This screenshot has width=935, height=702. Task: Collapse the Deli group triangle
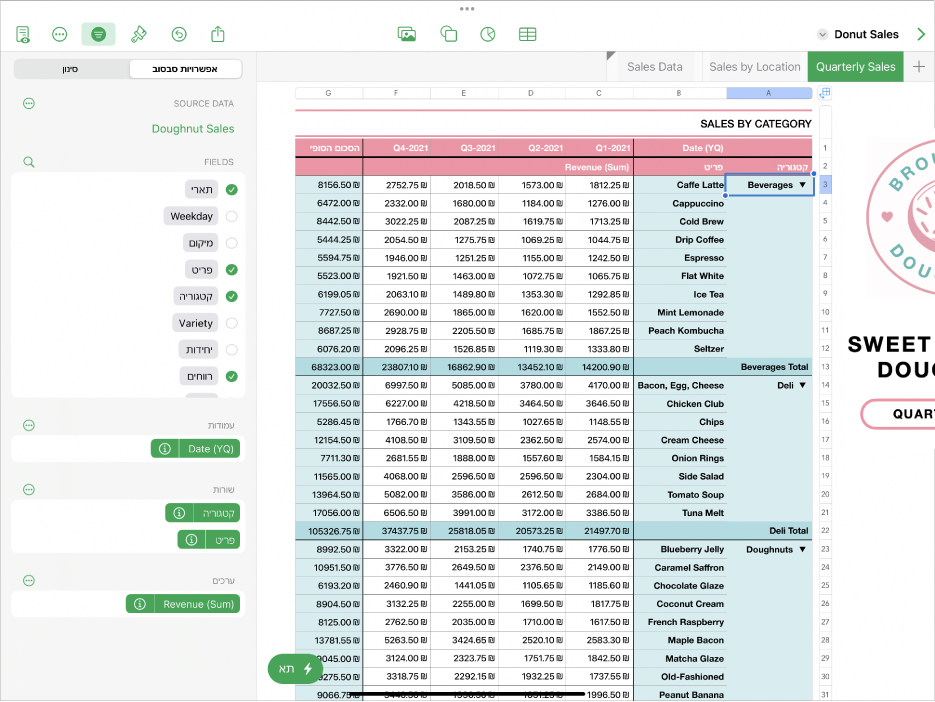(x=802, y=385)
